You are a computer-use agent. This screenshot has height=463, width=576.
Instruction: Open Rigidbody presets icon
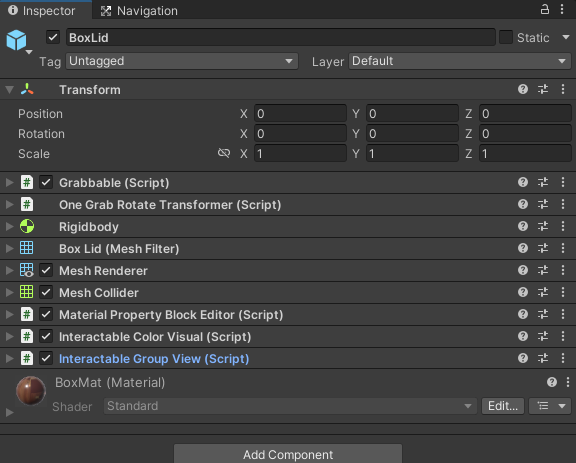pos(543,226)
